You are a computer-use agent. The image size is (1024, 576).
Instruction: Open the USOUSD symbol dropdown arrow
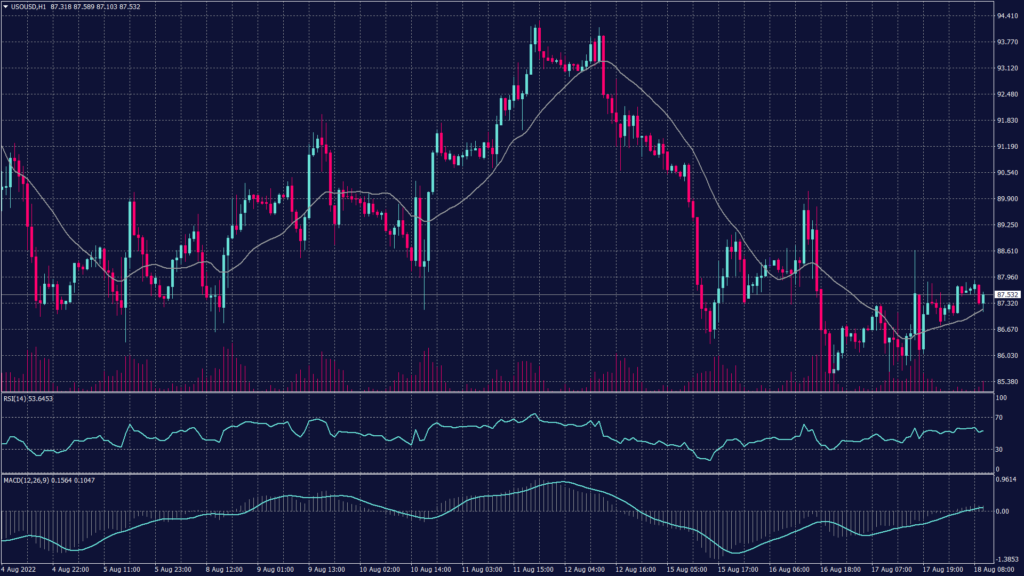(8, 6)
